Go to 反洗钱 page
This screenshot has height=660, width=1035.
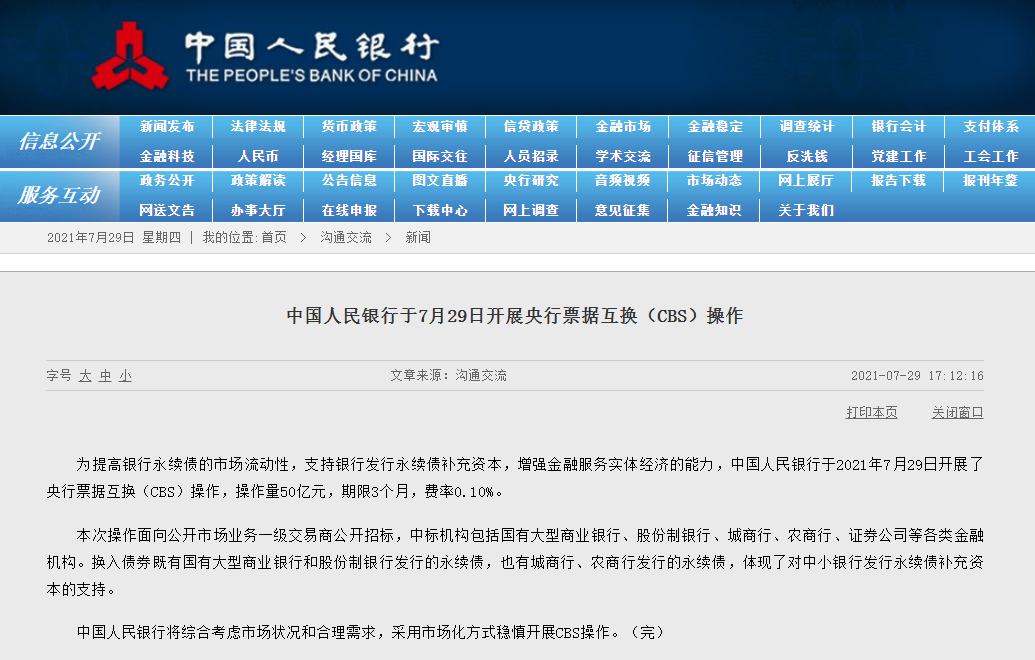pyautogui.click(x=807, y=156)
